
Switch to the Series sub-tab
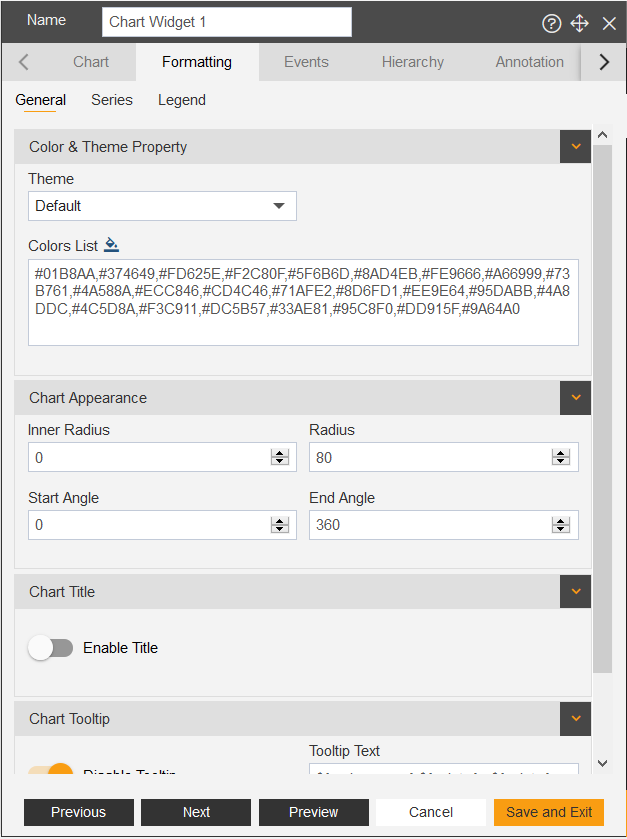pyautogui.click(x=112, y=100)
